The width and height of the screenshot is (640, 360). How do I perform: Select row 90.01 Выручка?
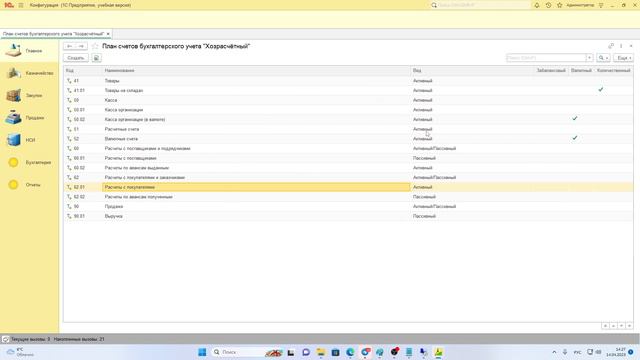pos(348,216)
